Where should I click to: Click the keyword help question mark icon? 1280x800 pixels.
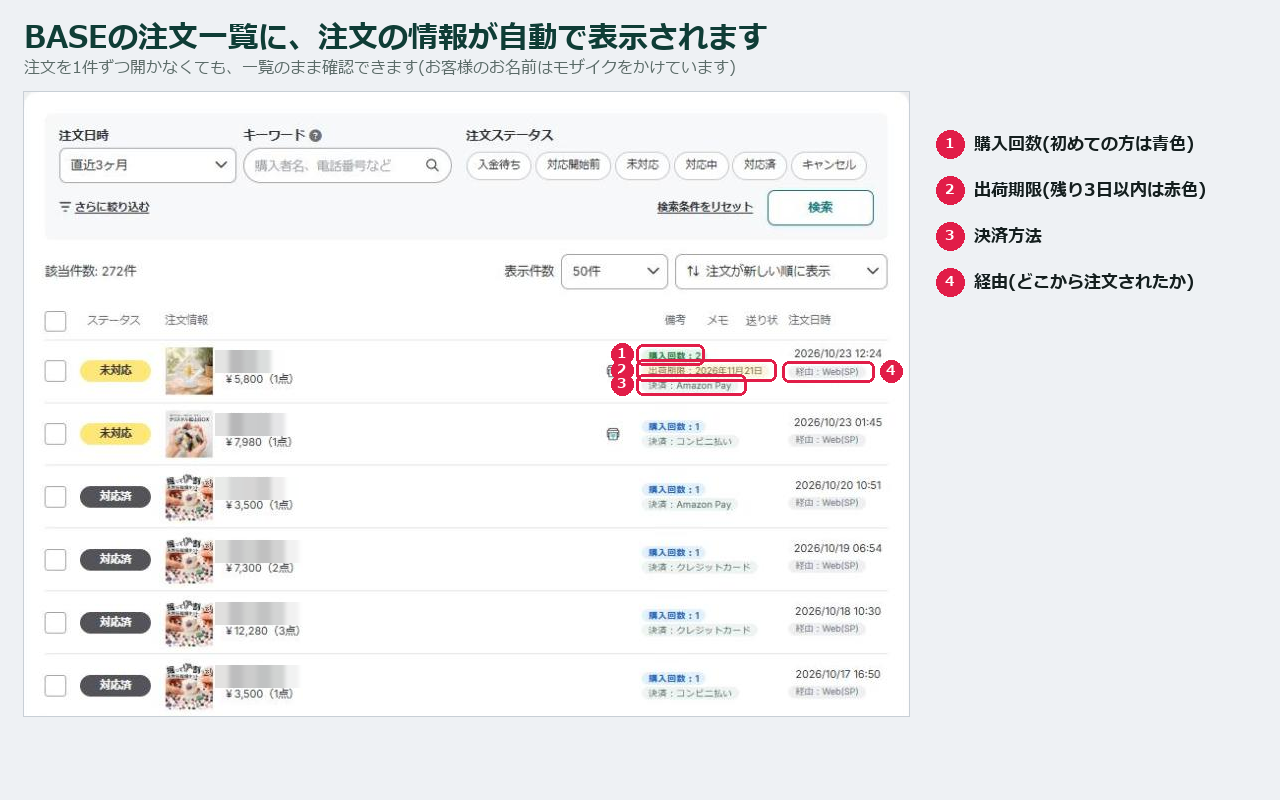(315, 136)
